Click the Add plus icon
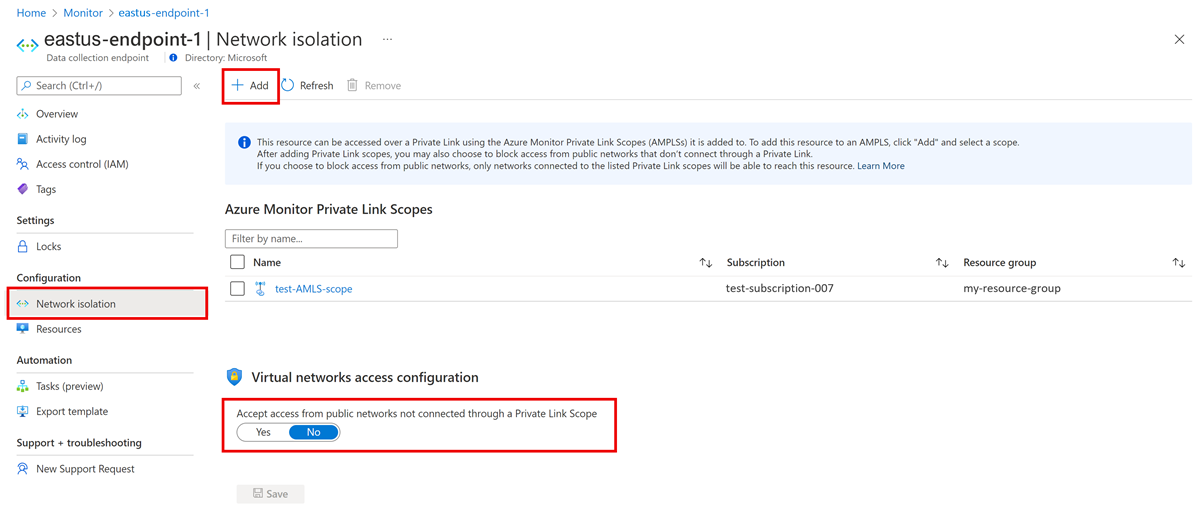This screenshot has height=523, width=1199. point(237,85)
